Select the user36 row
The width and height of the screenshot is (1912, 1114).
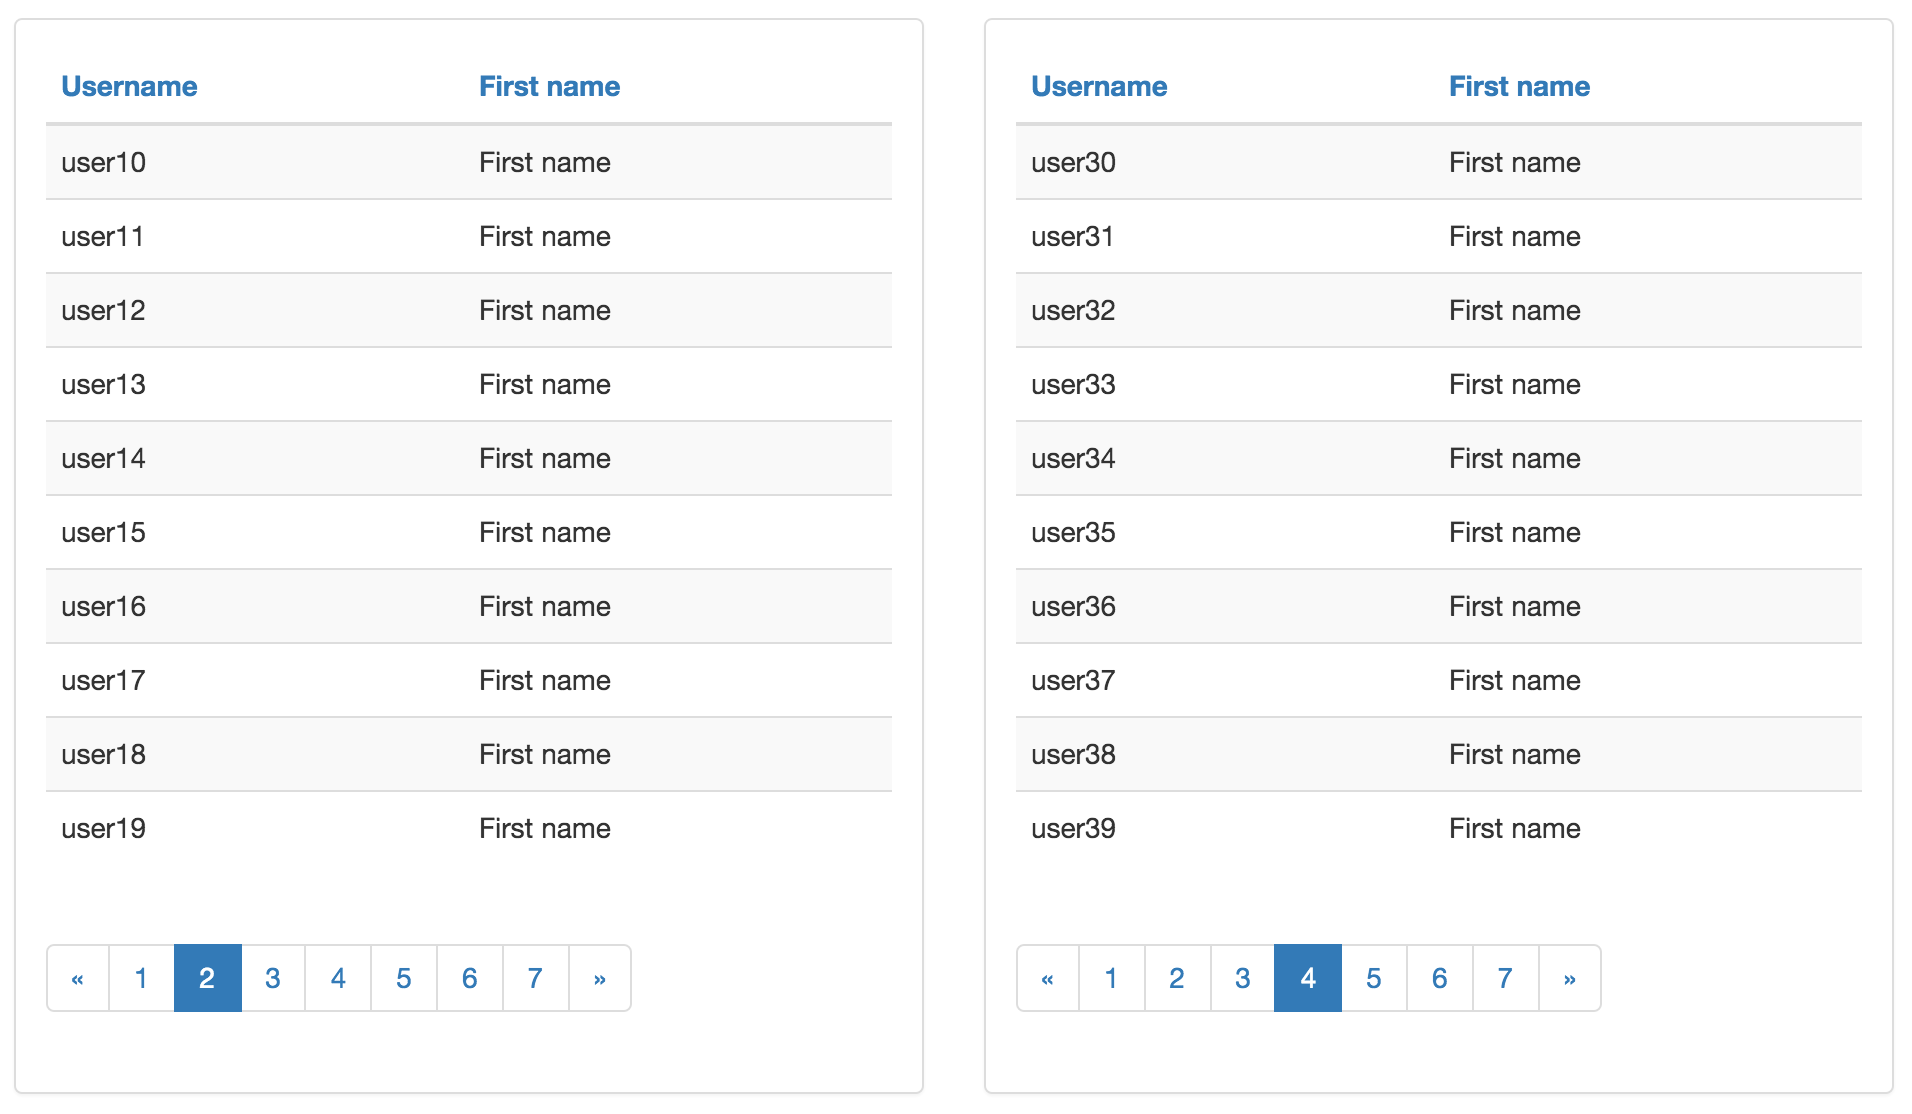[x=1439, y=606]
